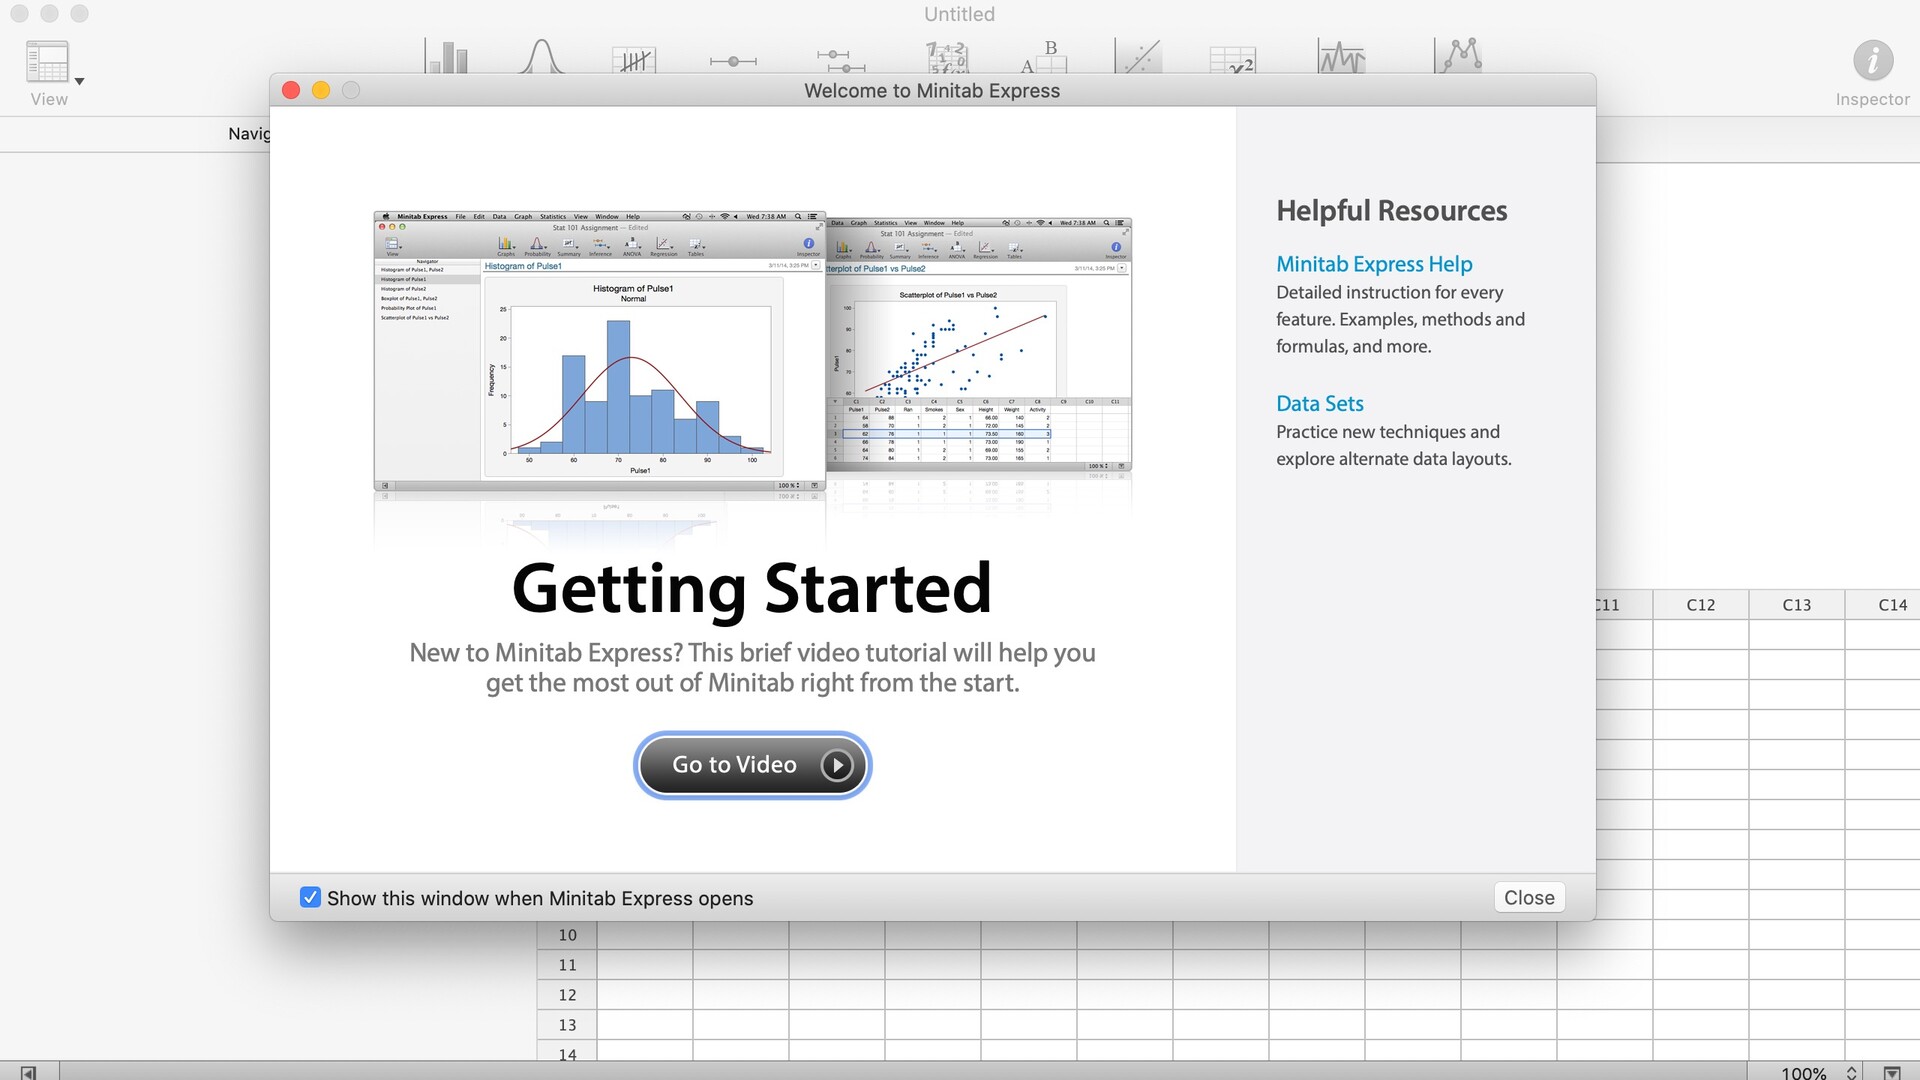The width and height of the screenshot is (1920, 1080).
Task: Click the bottom-right triangle panel toggle
Action: click(x=1892, y=1072)
